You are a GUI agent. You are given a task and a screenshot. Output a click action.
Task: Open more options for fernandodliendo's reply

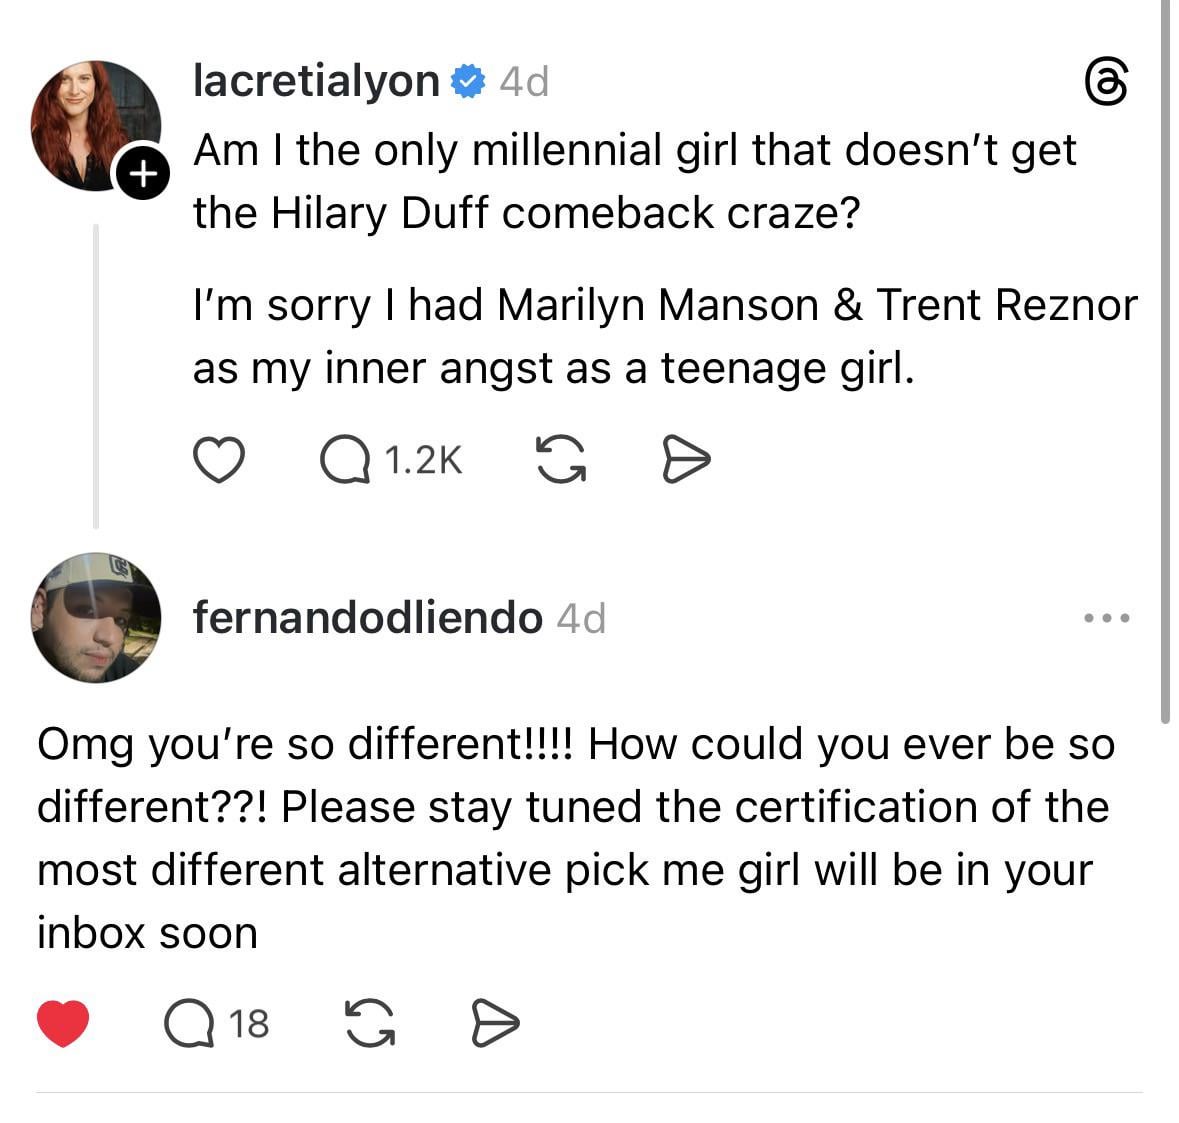click(1108, 619)
